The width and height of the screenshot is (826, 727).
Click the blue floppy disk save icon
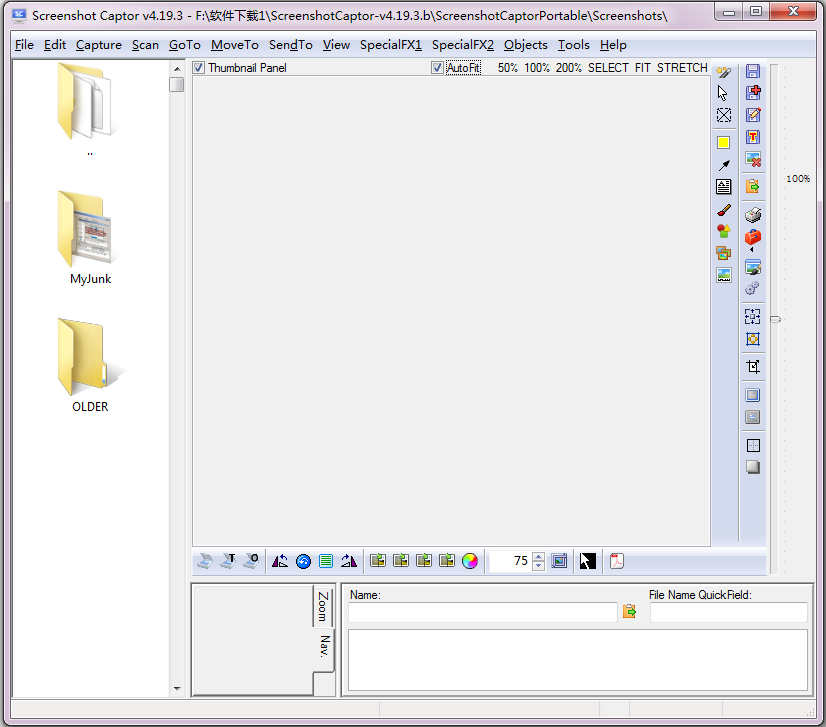pyautogui.click(x=753, y=71)
